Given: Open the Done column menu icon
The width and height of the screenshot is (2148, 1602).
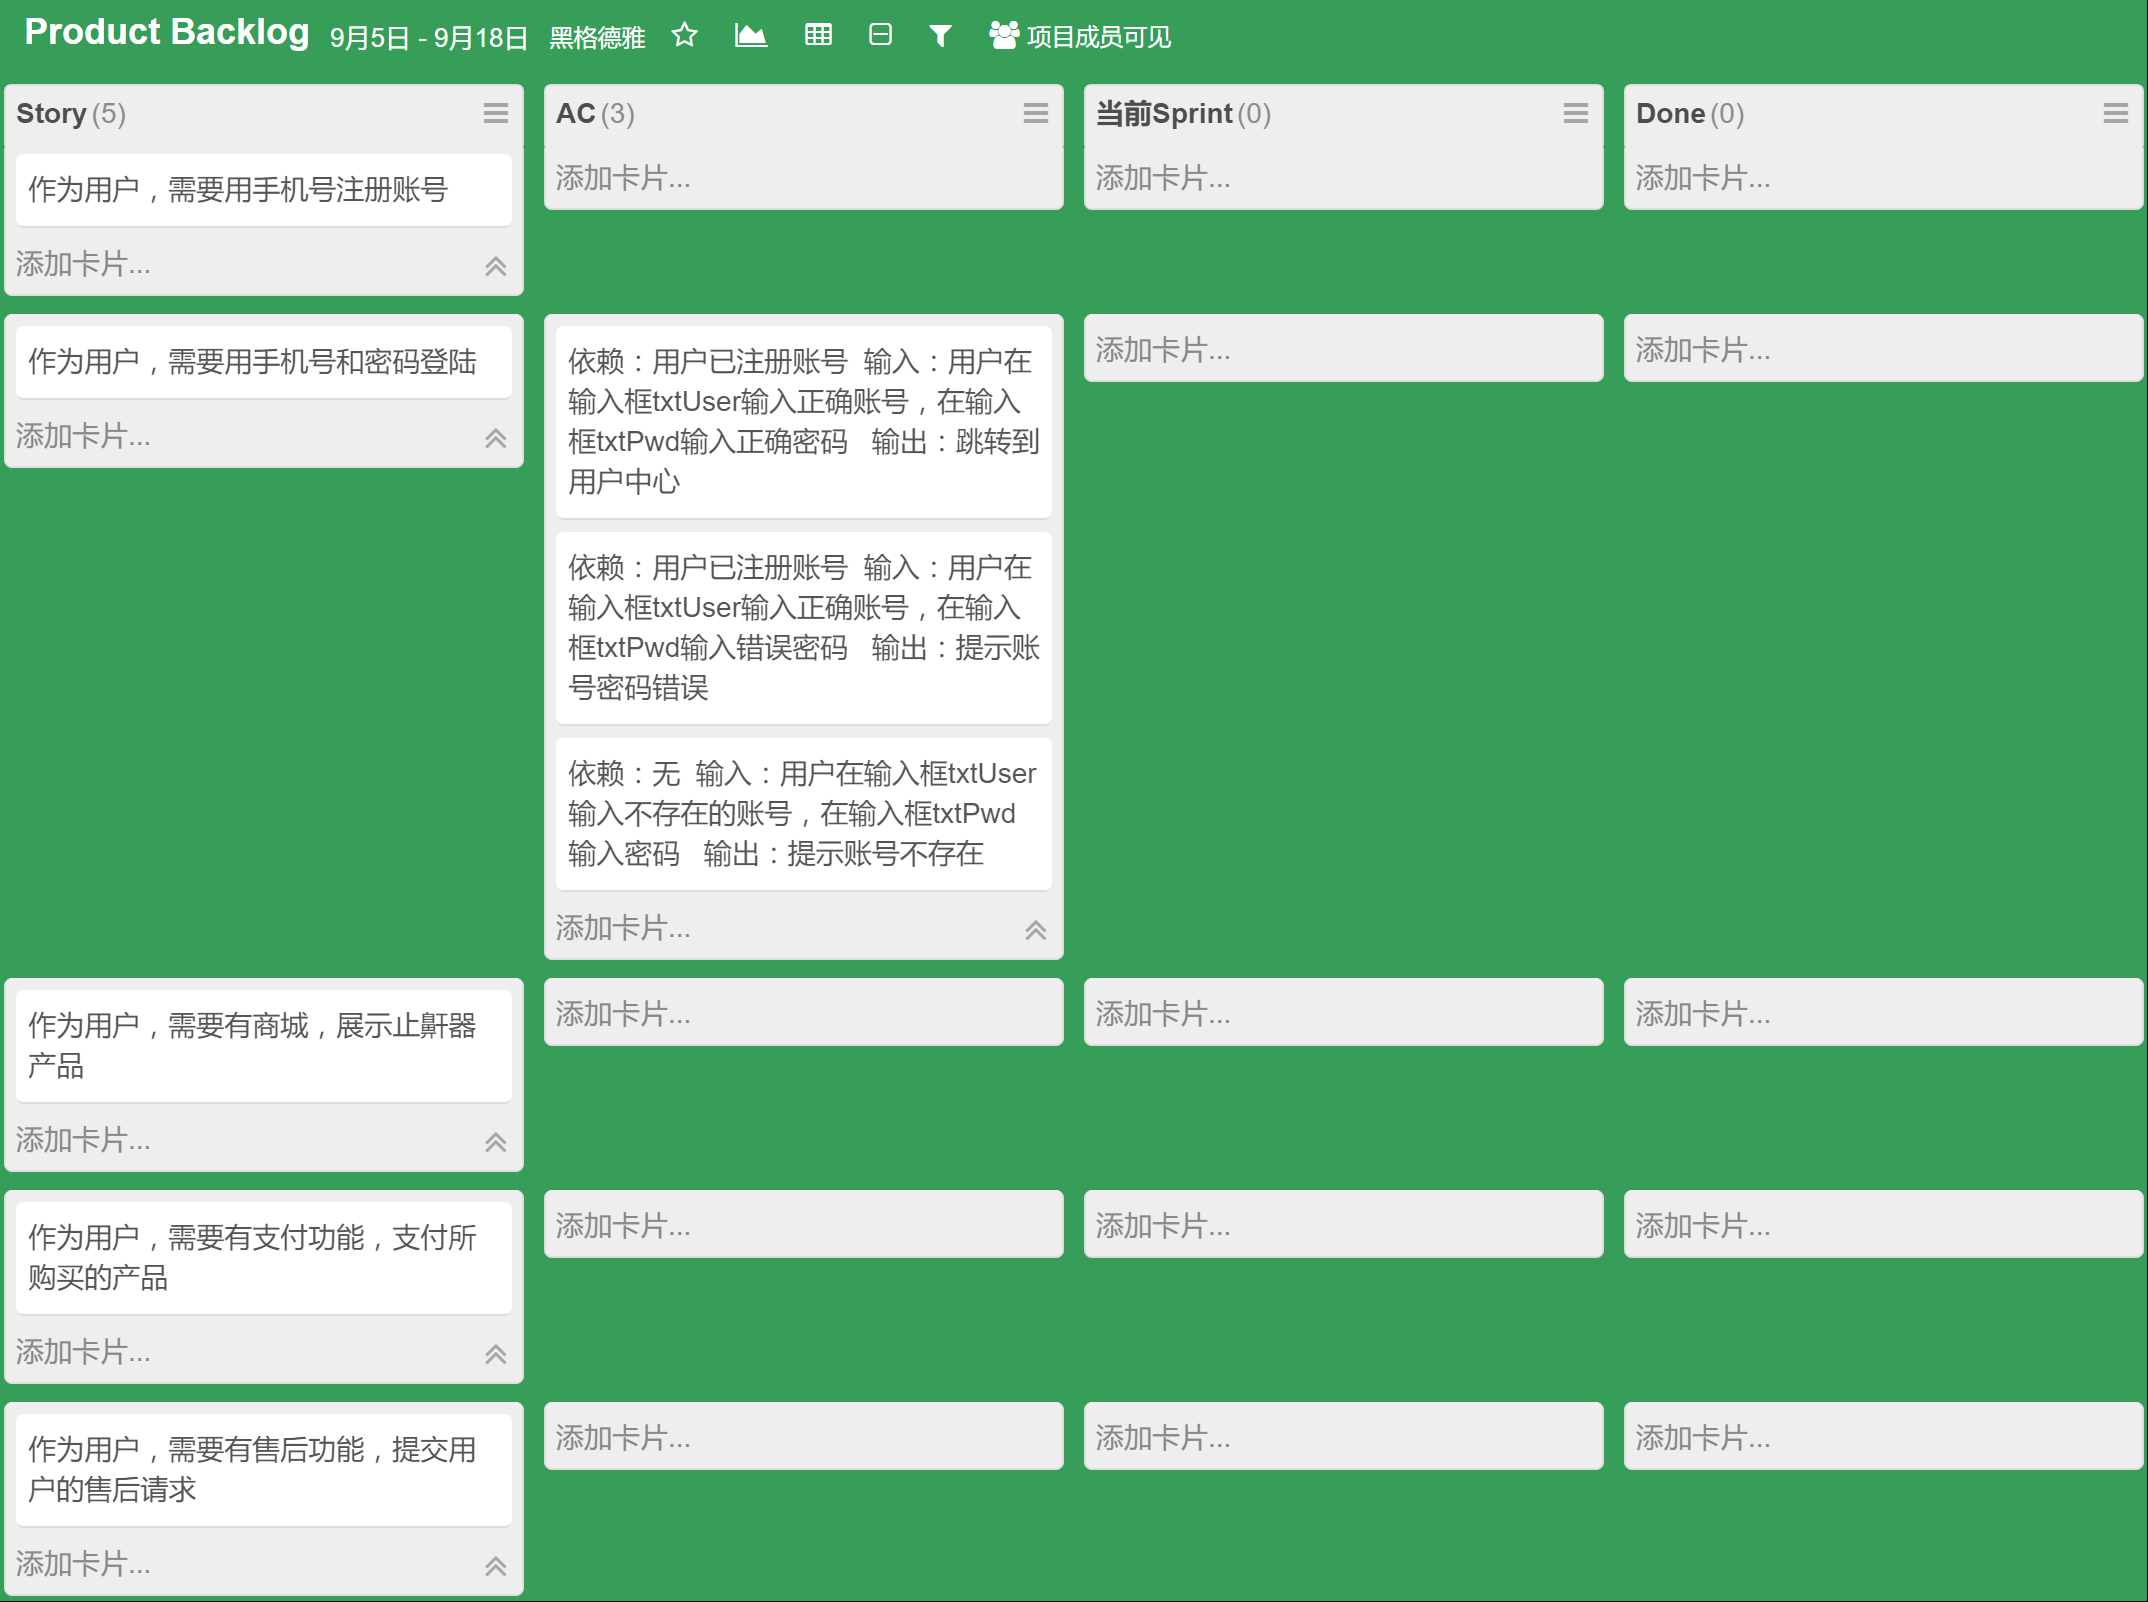Looking at the screenshot, I should pyautogui.click(x=2116, y=113).
